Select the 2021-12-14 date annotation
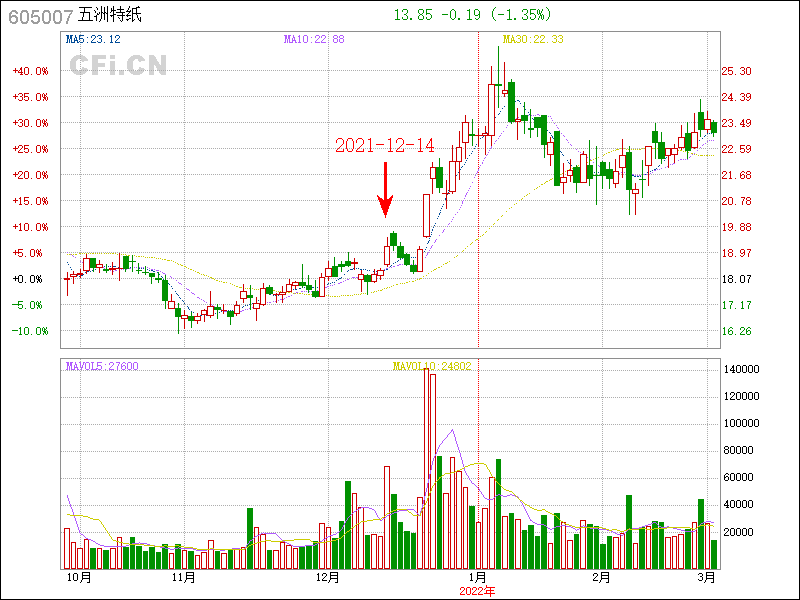Viewport: 800px width, 600px height. 384,146
